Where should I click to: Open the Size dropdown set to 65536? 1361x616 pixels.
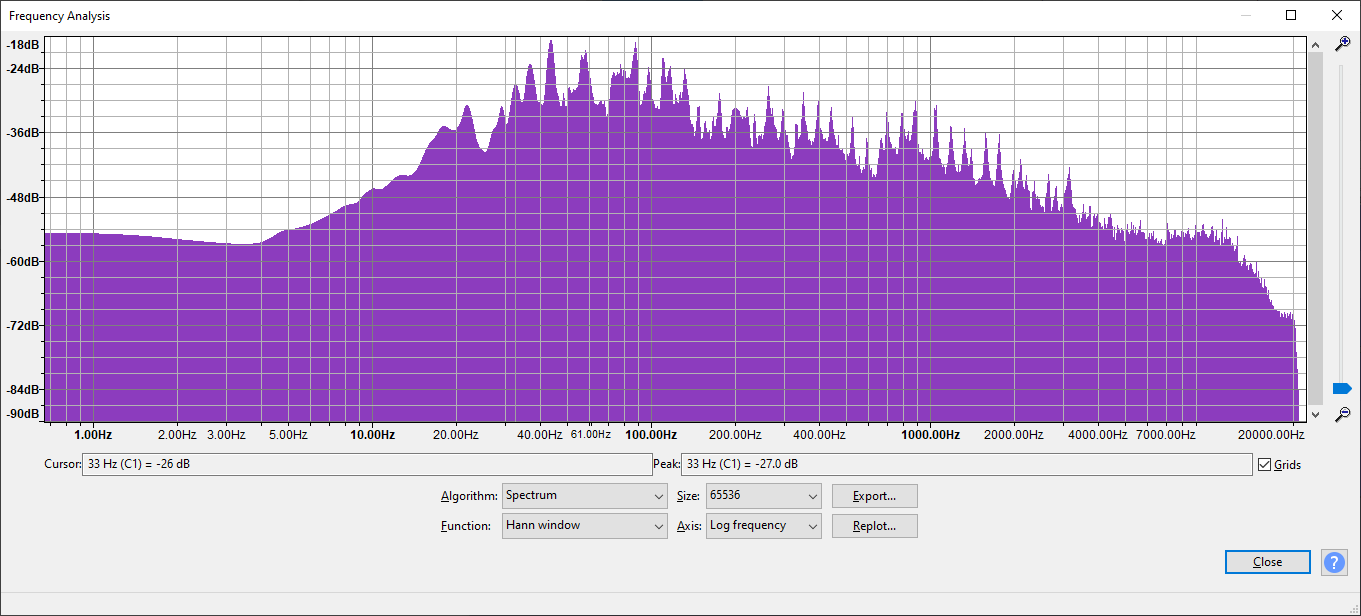[x=763, y=496]
